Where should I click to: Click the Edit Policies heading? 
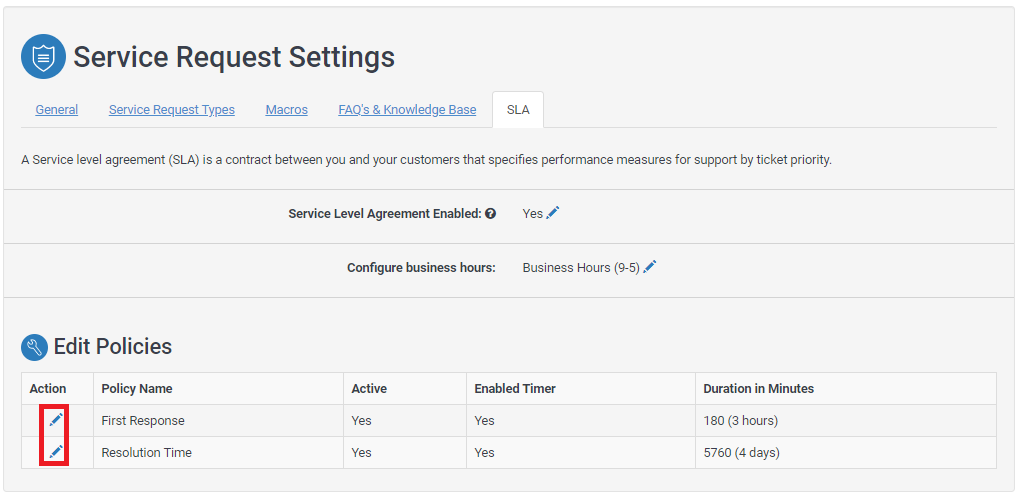112,346
